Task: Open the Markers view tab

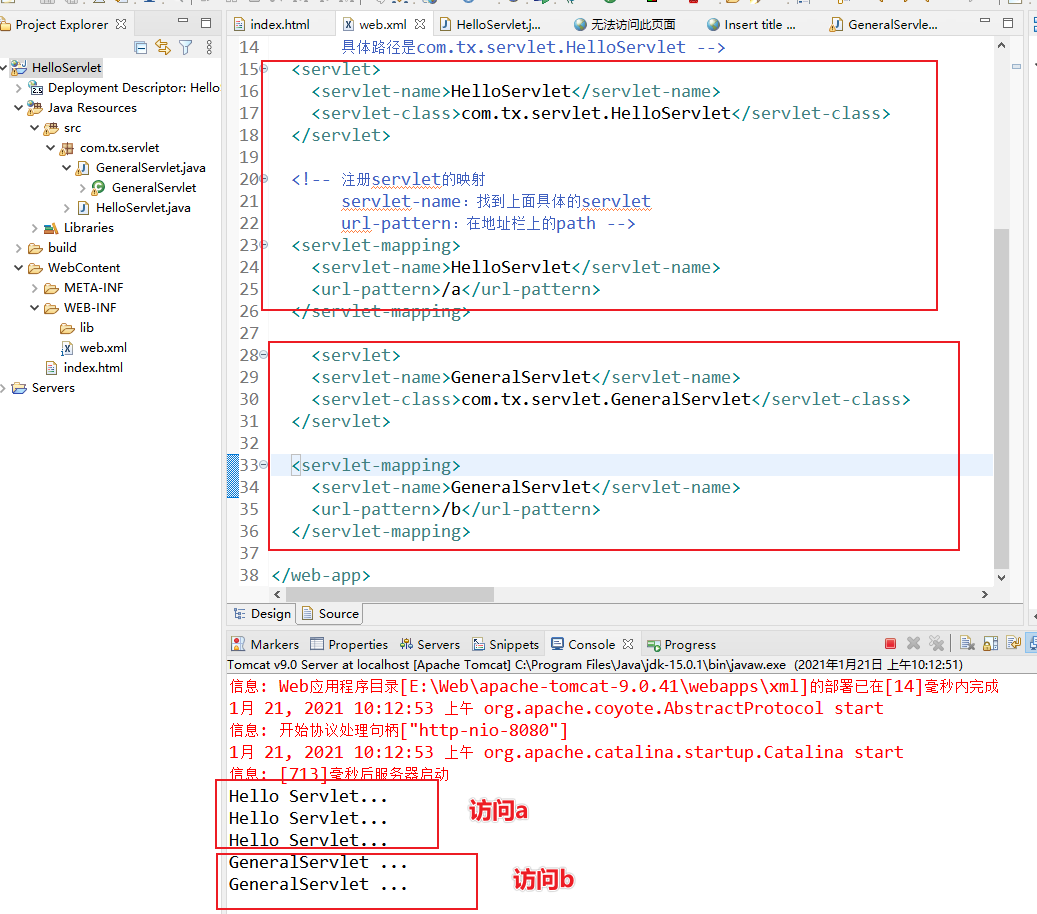Action: 265,644
